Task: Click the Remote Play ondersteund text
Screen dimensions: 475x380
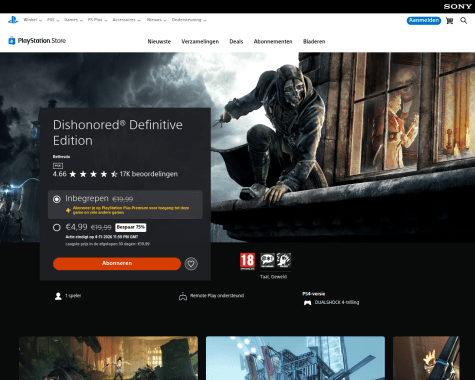Action: click(x=217, y=296)
